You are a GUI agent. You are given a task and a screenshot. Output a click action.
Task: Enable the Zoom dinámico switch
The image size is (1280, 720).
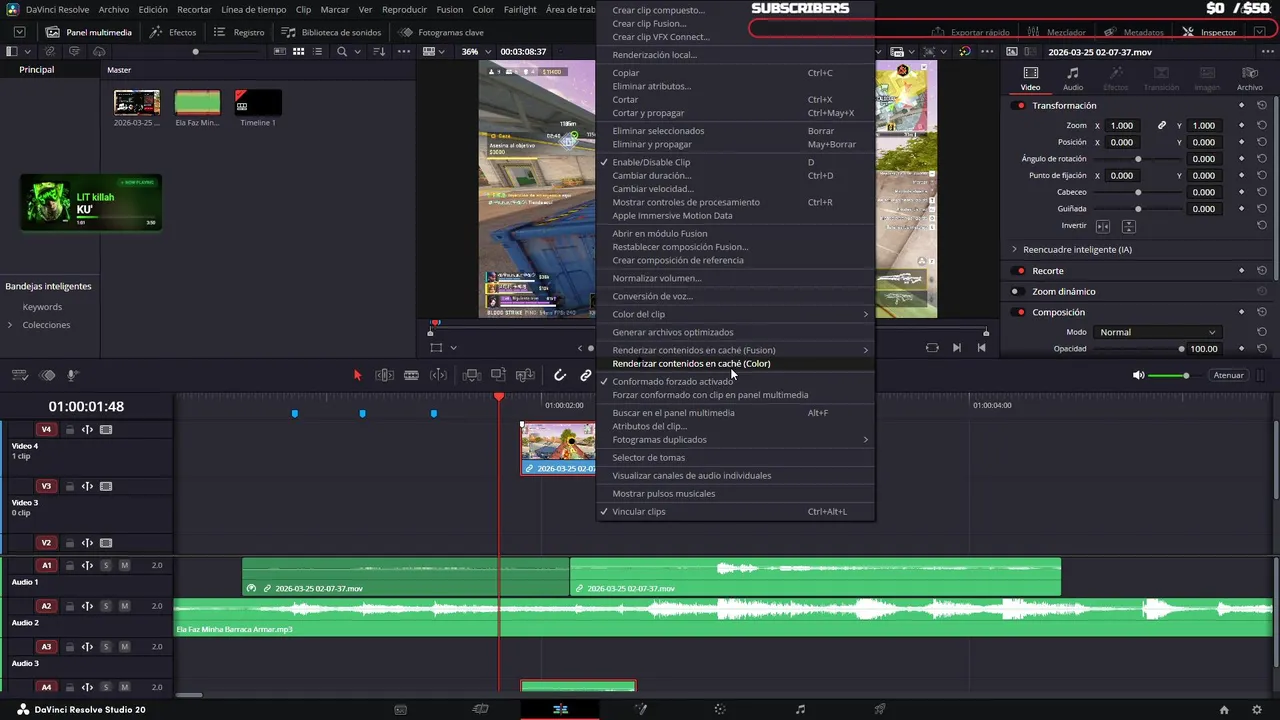tap(1019, 292)
